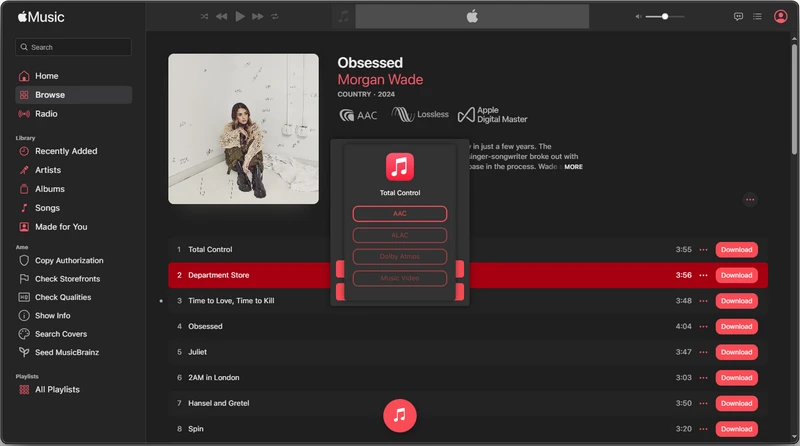Open more options for Obsessed track
Screen dimensions: 800x446
pyautogui.click(x=704, y=326)
